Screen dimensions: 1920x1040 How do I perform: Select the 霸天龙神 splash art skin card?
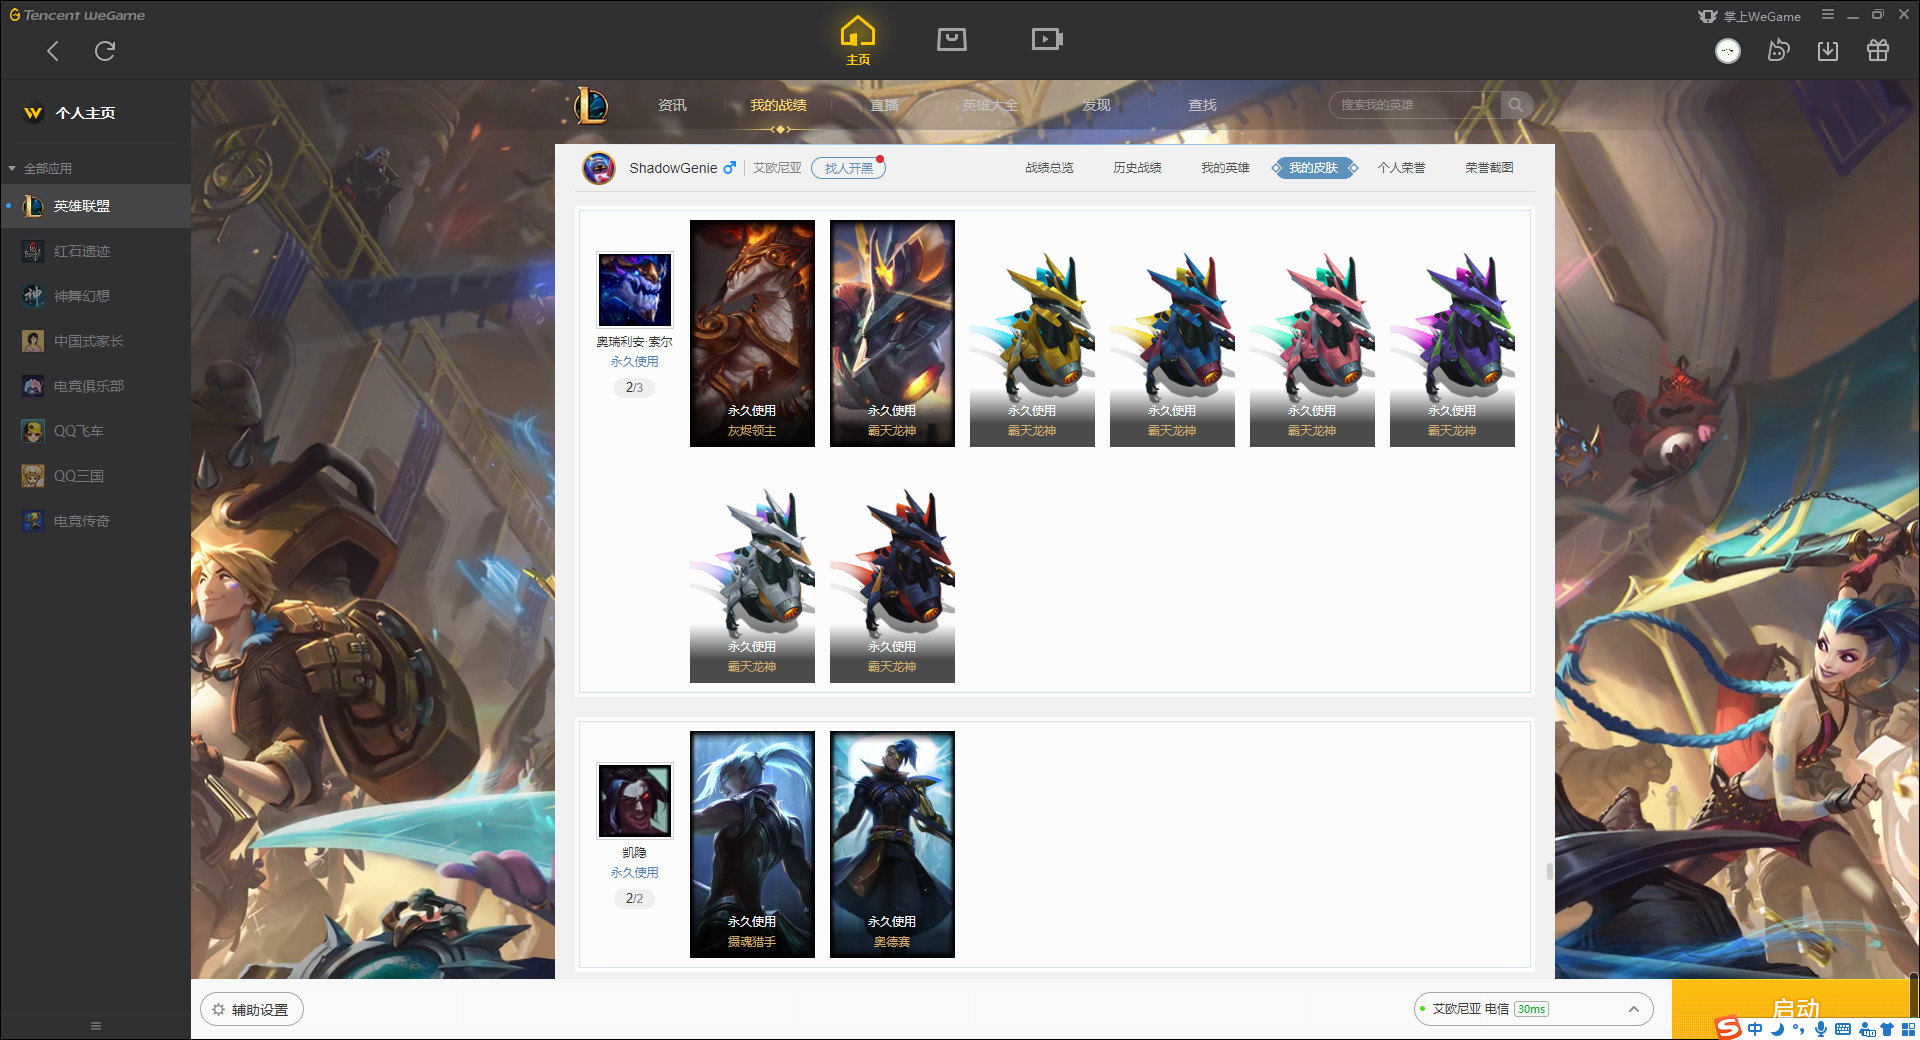click(892, 333)
